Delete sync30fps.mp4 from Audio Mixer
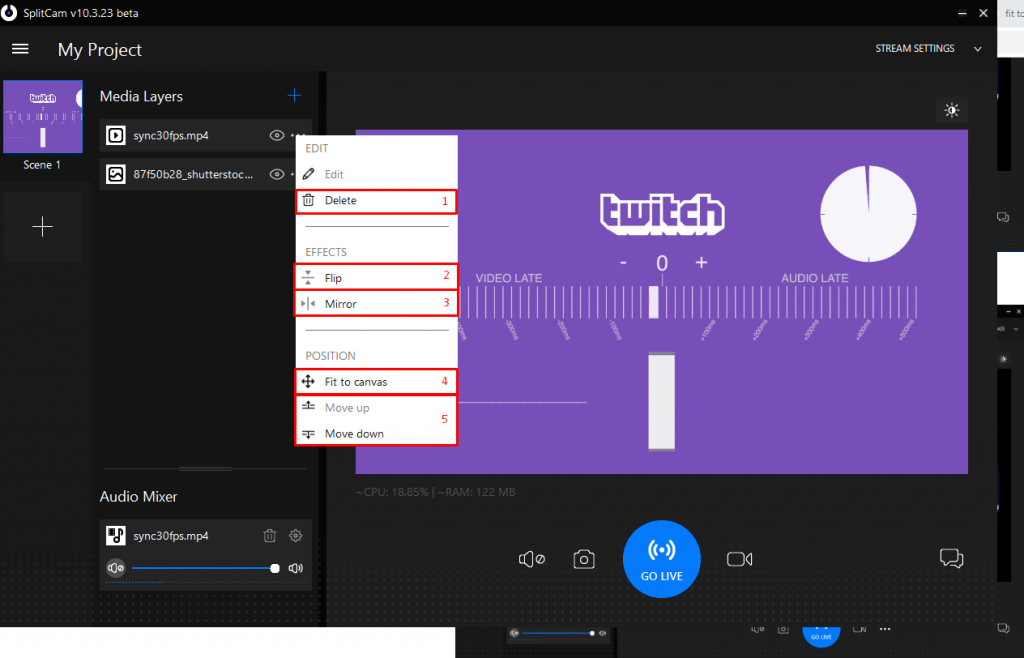This screenshot has width=1024, height=658. [x=270, y=536]
